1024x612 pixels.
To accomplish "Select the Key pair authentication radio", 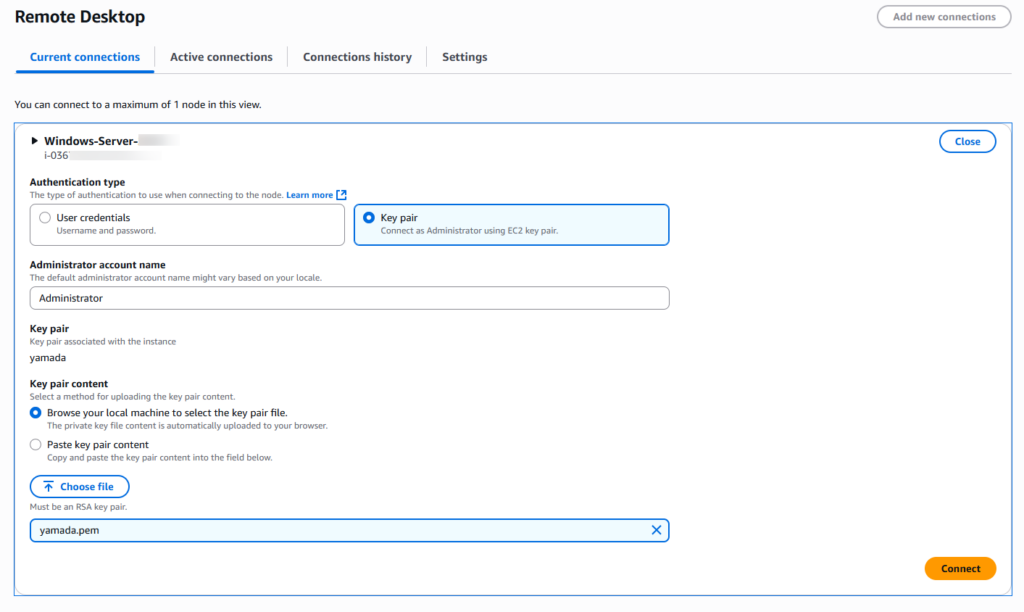I will (369, 218).
